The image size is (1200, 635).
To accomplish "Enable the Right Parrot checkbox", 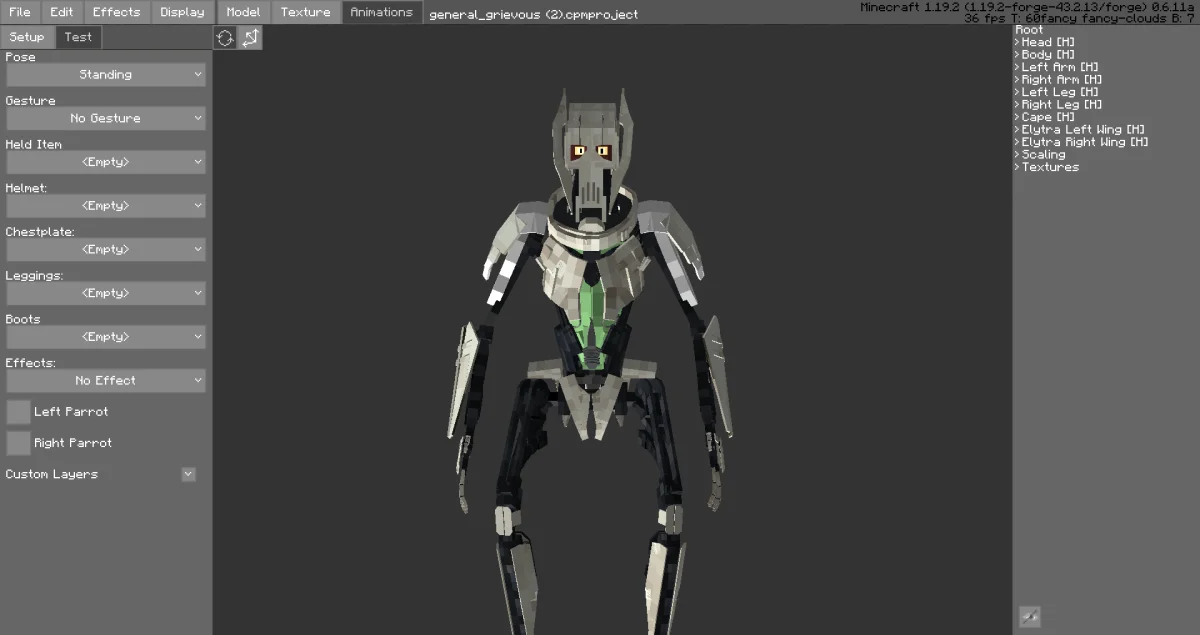I will [x=18, y=443].
